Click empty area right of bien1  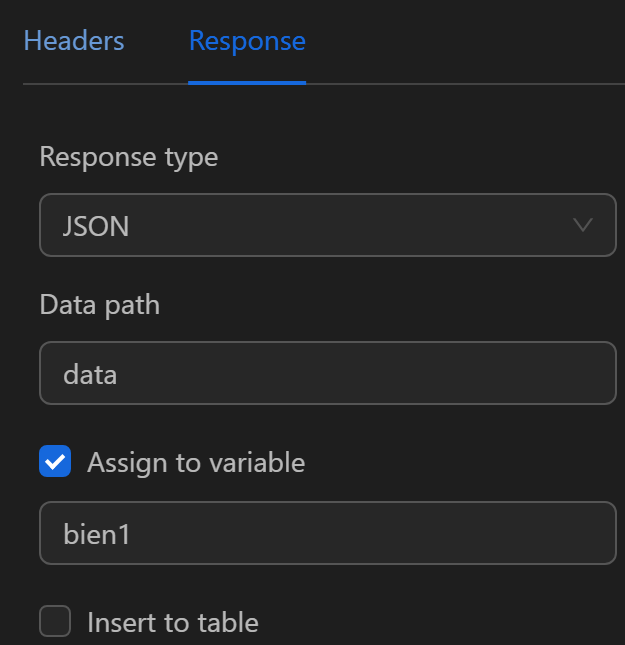click(400, 533)
